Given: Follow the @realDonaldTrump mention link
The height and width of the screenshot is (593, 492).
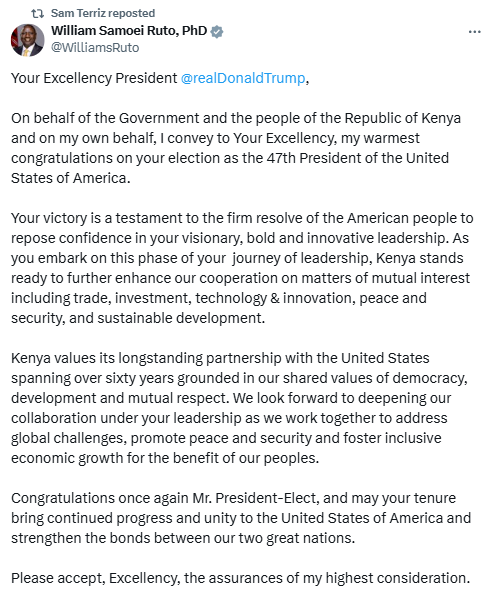Looking at the screenshot, I should (243, 78).
